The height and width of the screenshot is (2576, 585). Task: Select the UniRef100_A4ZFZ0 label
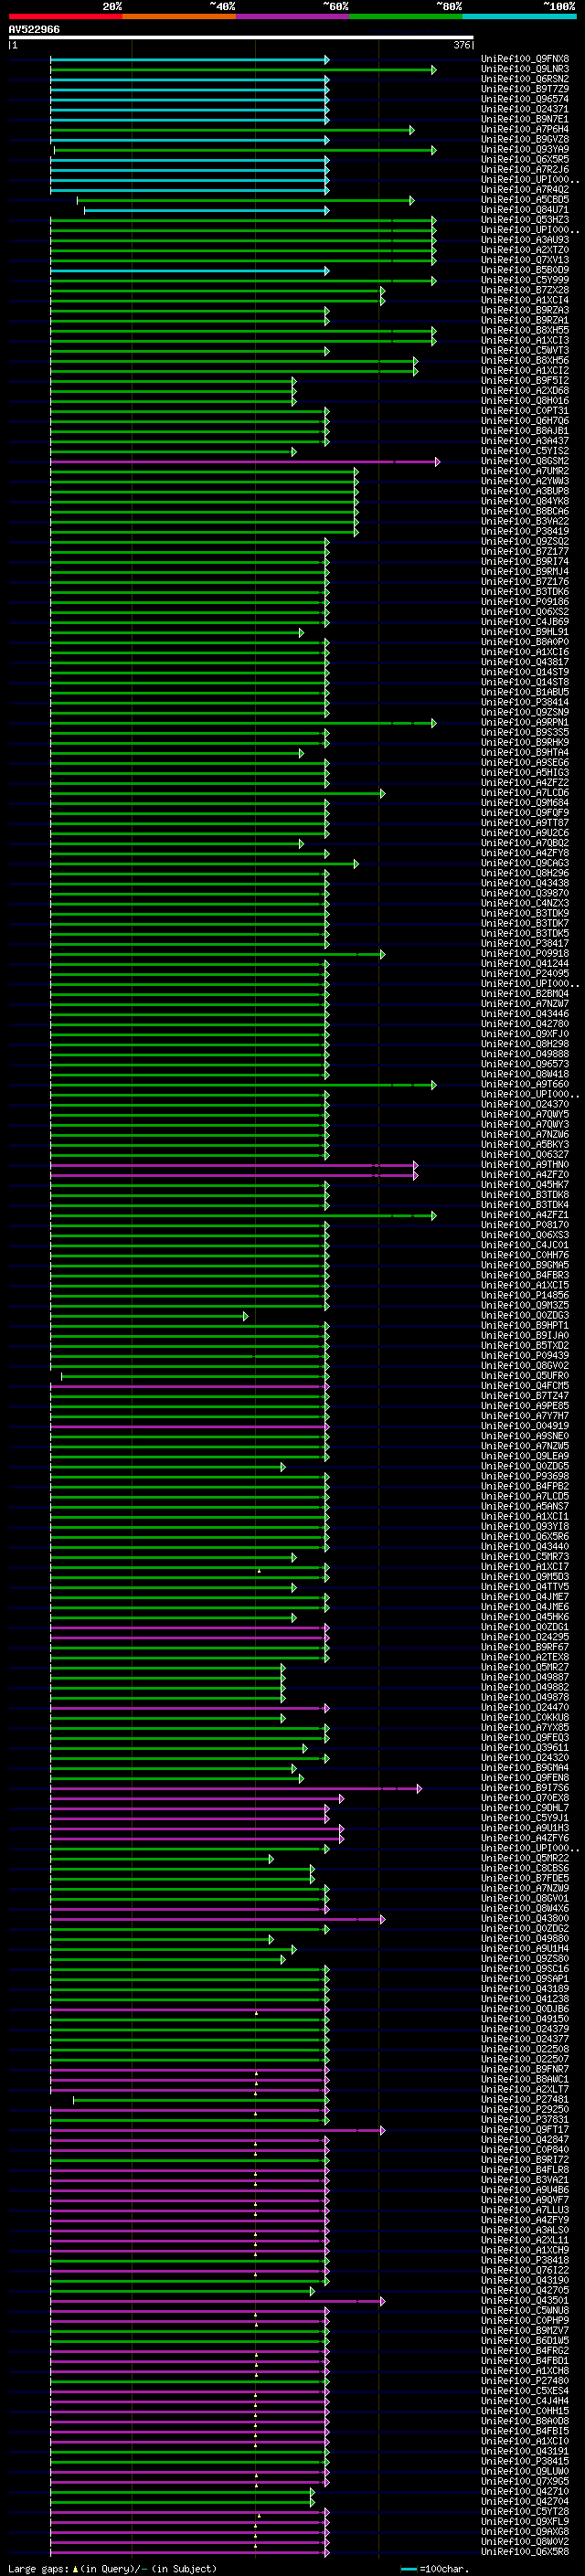pos(525,1174)
